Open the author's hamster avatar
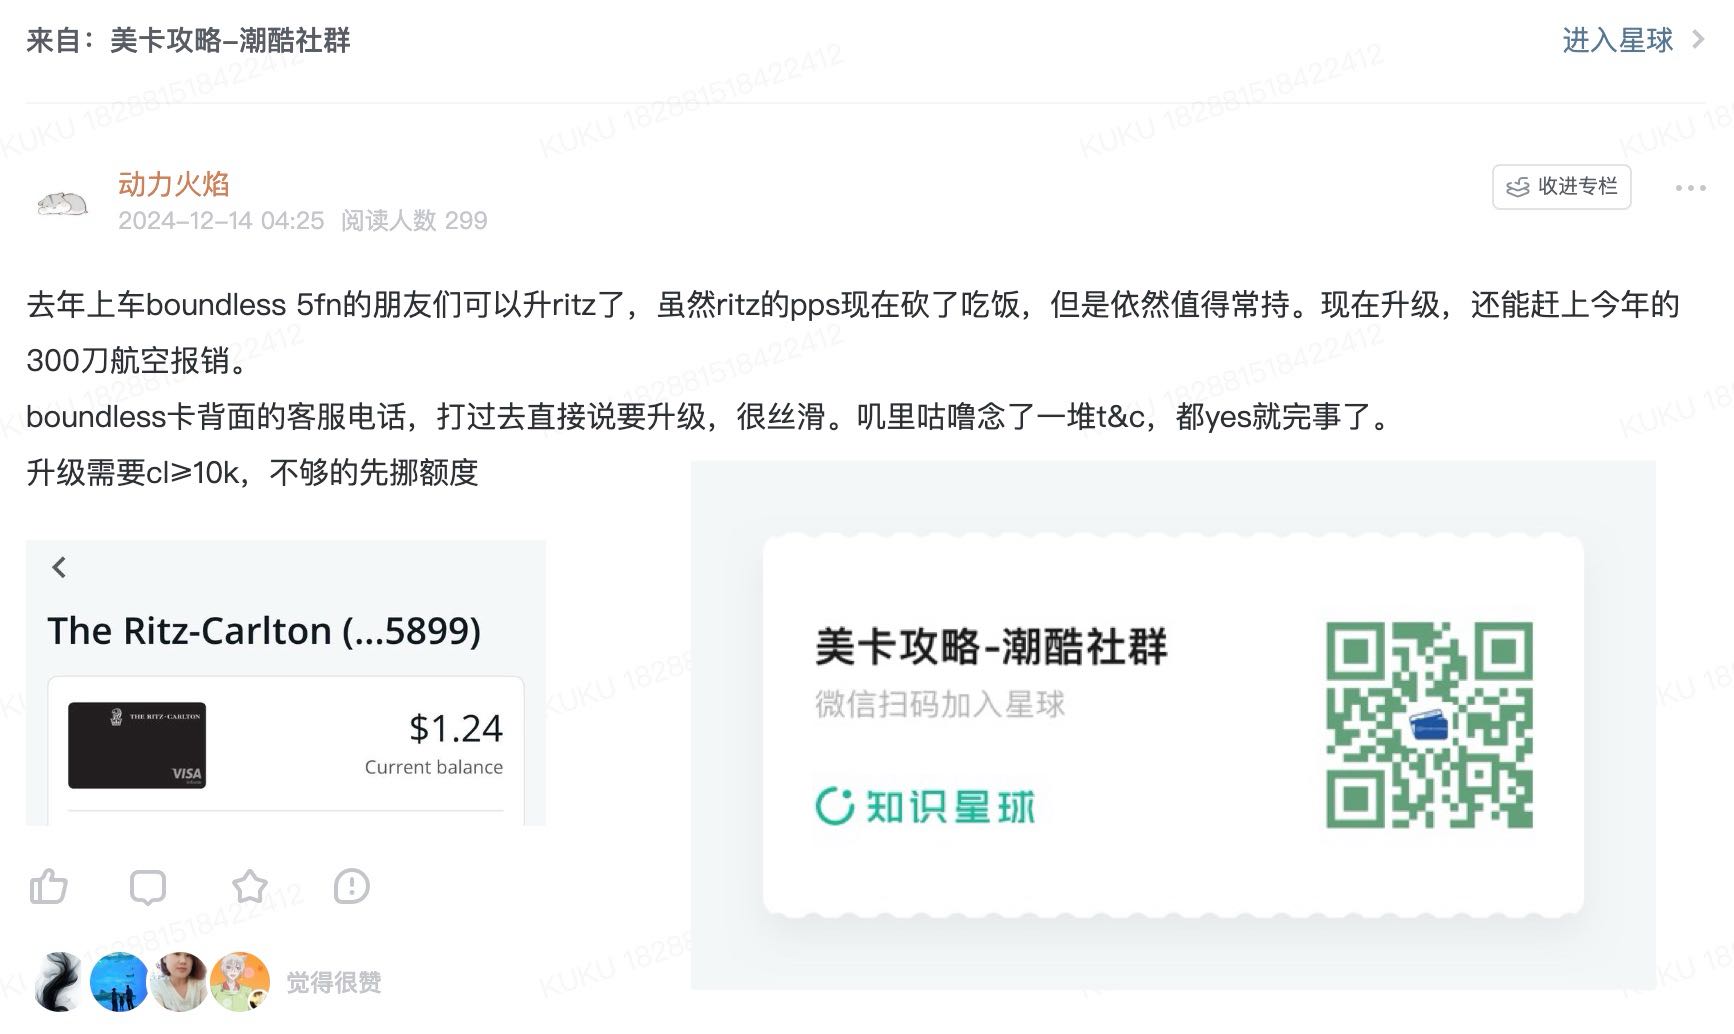The height and width of the screenshot is (1034, 1734). coord(62,203)
